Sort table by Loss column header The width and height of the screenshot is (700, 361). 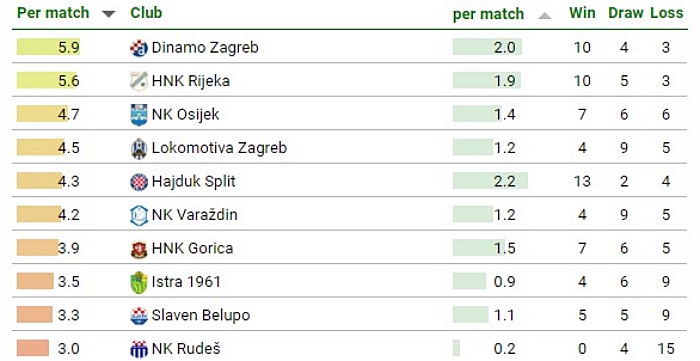click(667, 12)
